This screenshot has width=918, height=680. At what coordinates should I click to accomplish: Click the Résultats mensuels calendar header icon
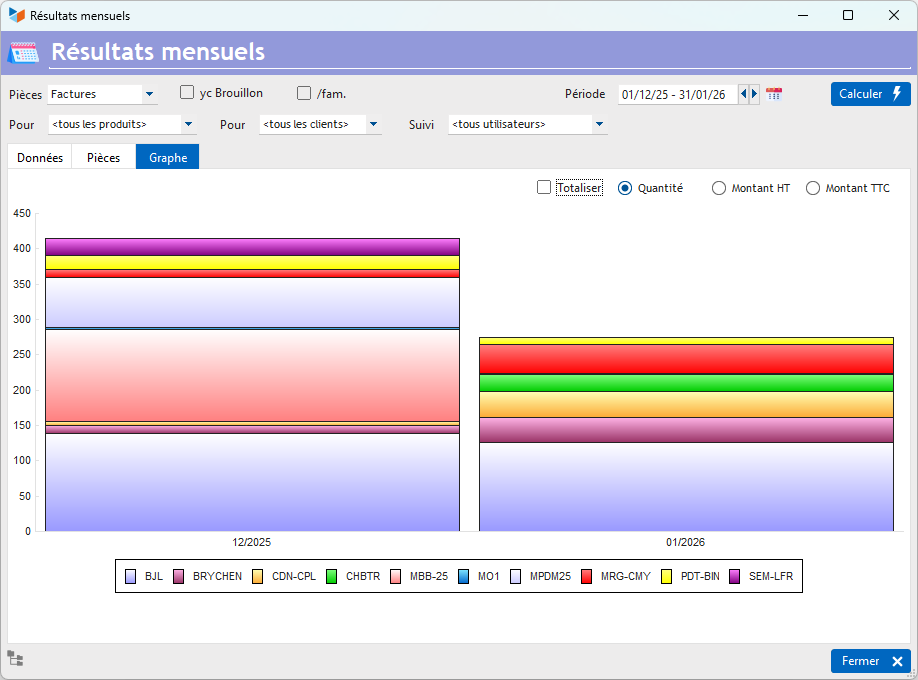pos(23,52)
